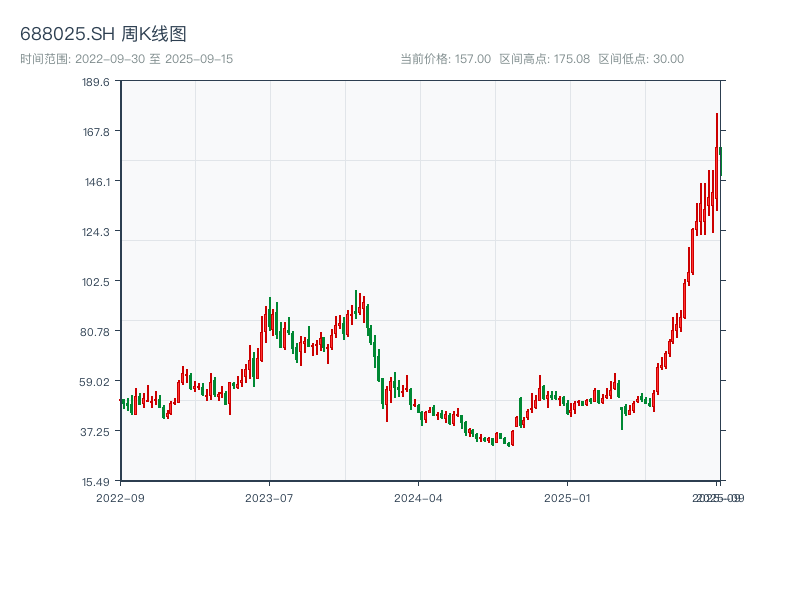Click the 146.1 y-axis label
The width and height of the screenshot is (800, 600).
pos(97,182)
